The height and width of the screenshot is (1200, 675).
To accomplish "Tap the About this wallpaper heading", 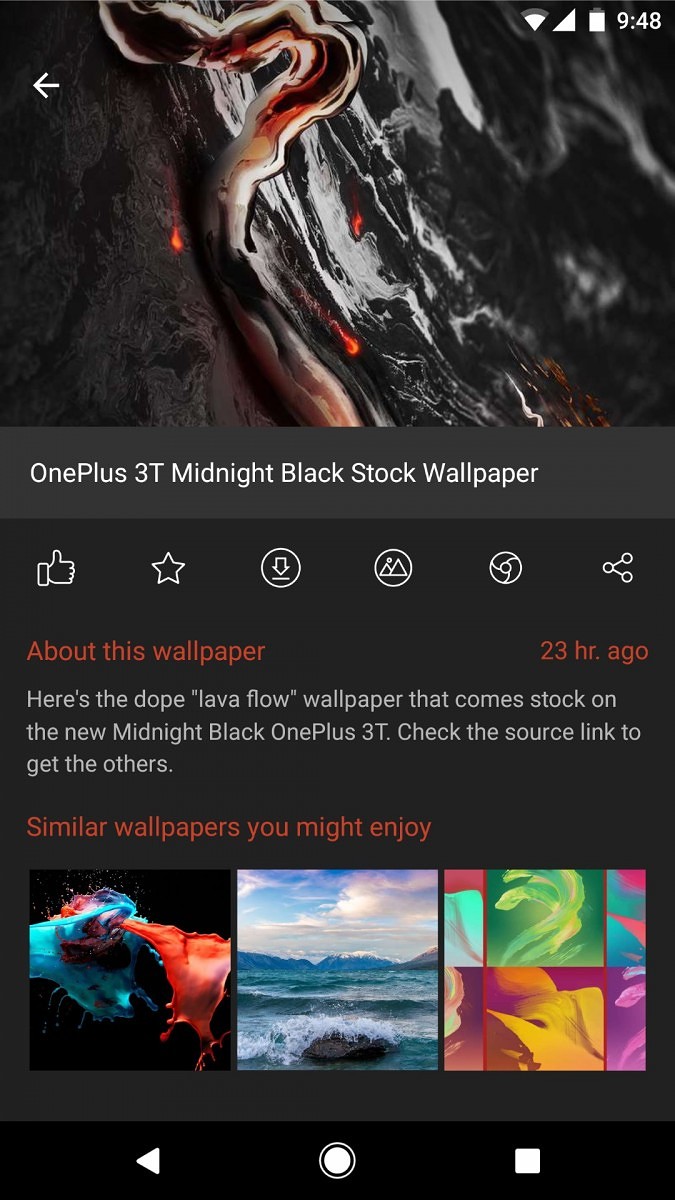I will click(x=146, y=652).
